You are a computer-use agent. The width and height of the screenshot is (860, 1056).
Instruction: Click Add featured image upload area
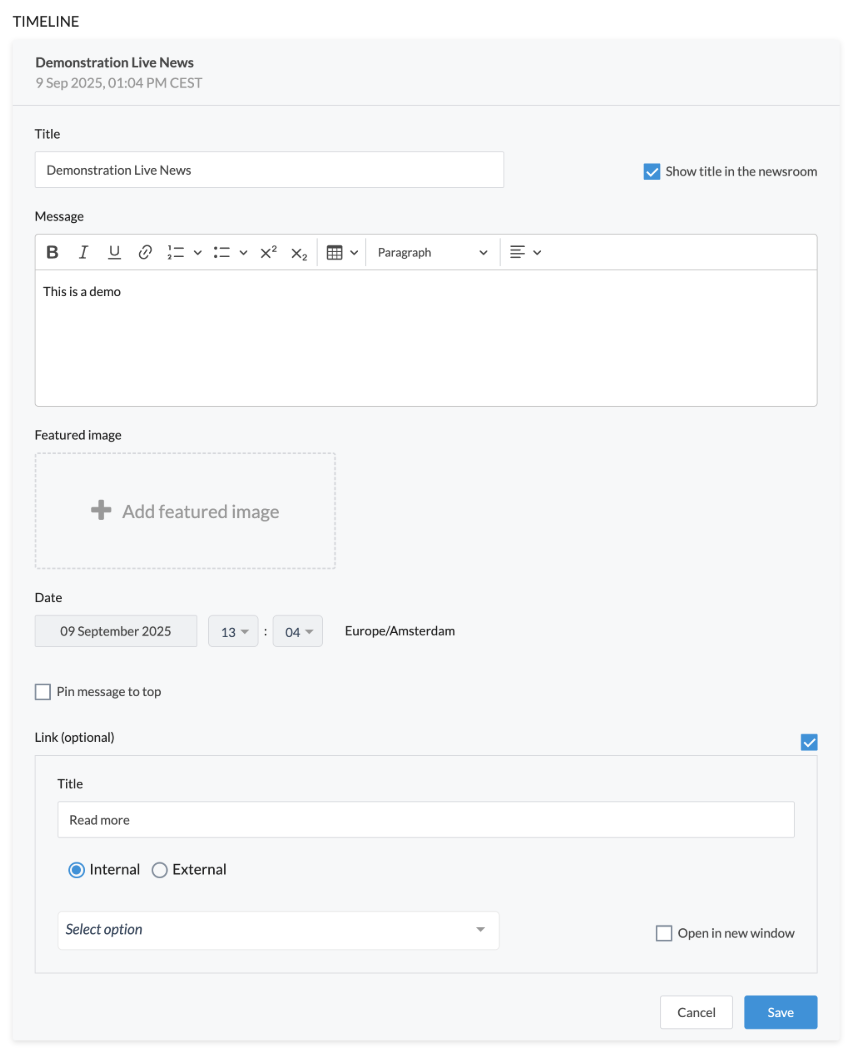coord(185,511)
